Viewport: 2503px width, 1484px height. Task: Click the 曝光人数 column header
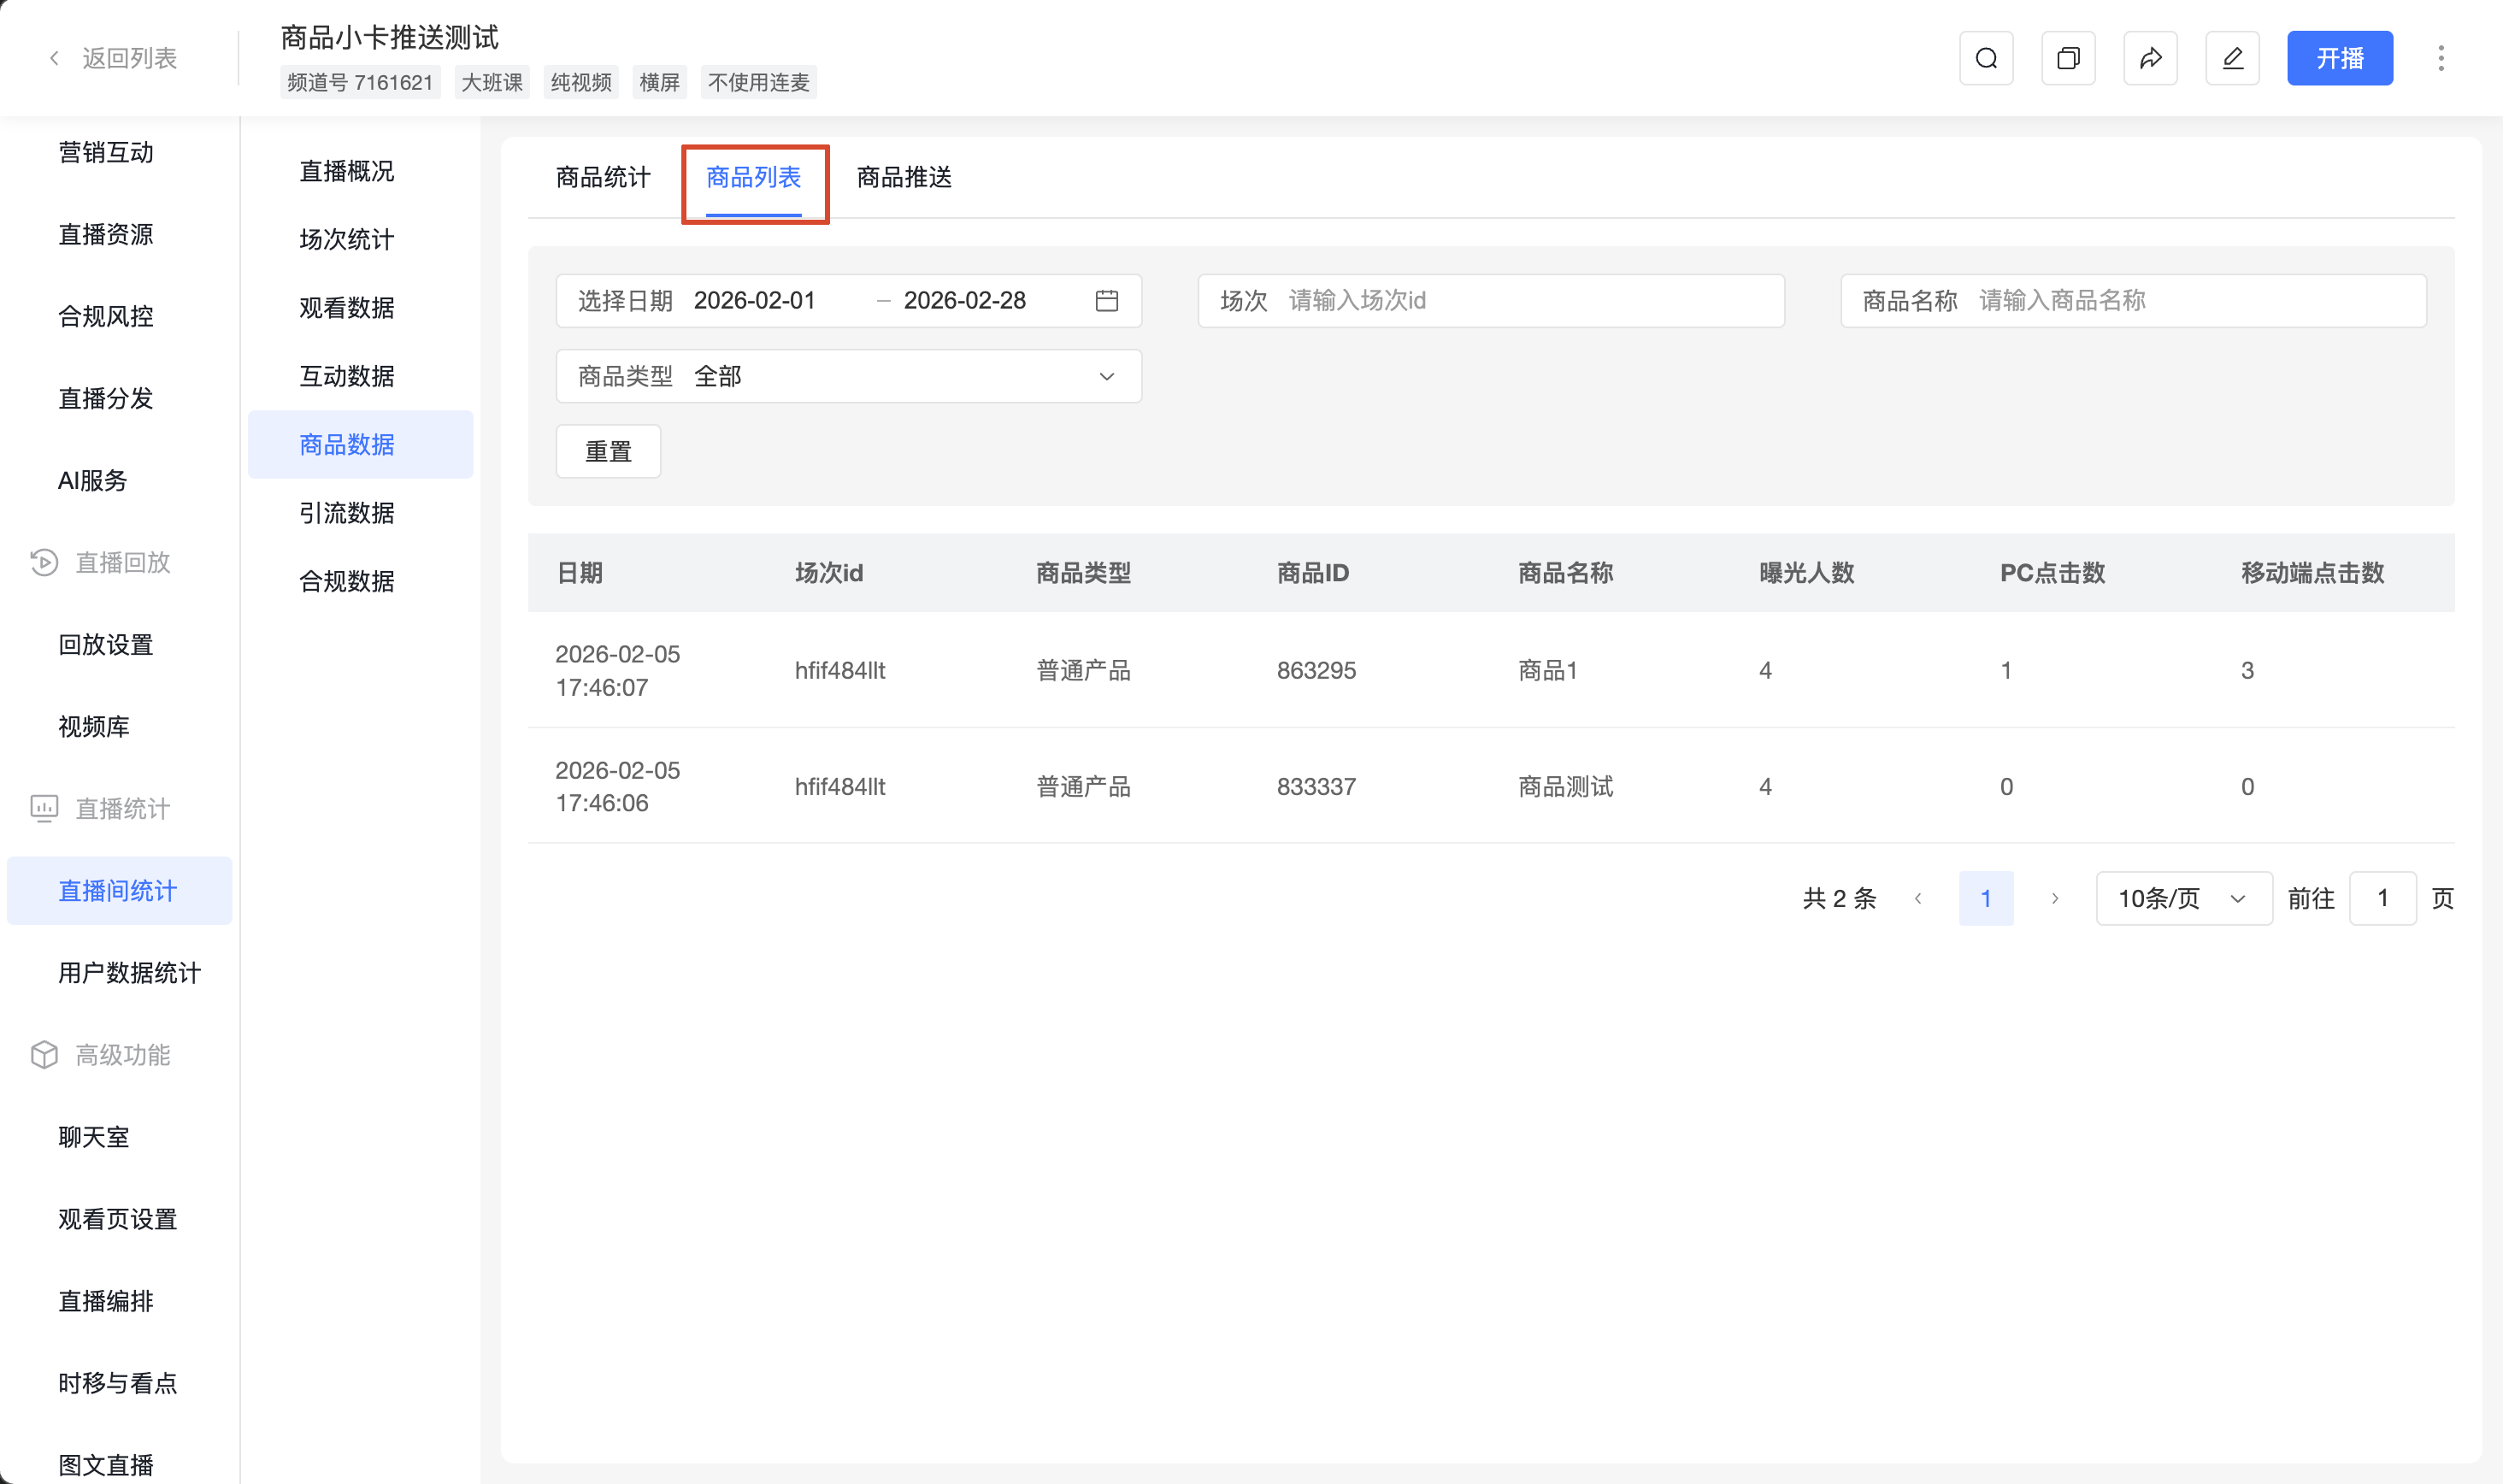(x=1806, y=572)
